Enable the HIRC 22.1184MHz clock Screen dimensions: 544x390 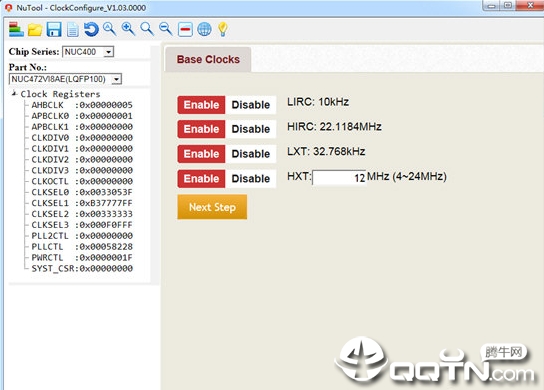(x=201, y=129)
